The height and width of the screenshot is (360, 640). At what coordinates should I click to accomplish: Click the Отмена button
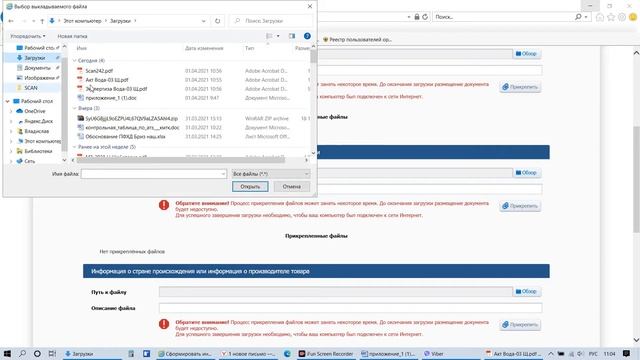[291, 187]
